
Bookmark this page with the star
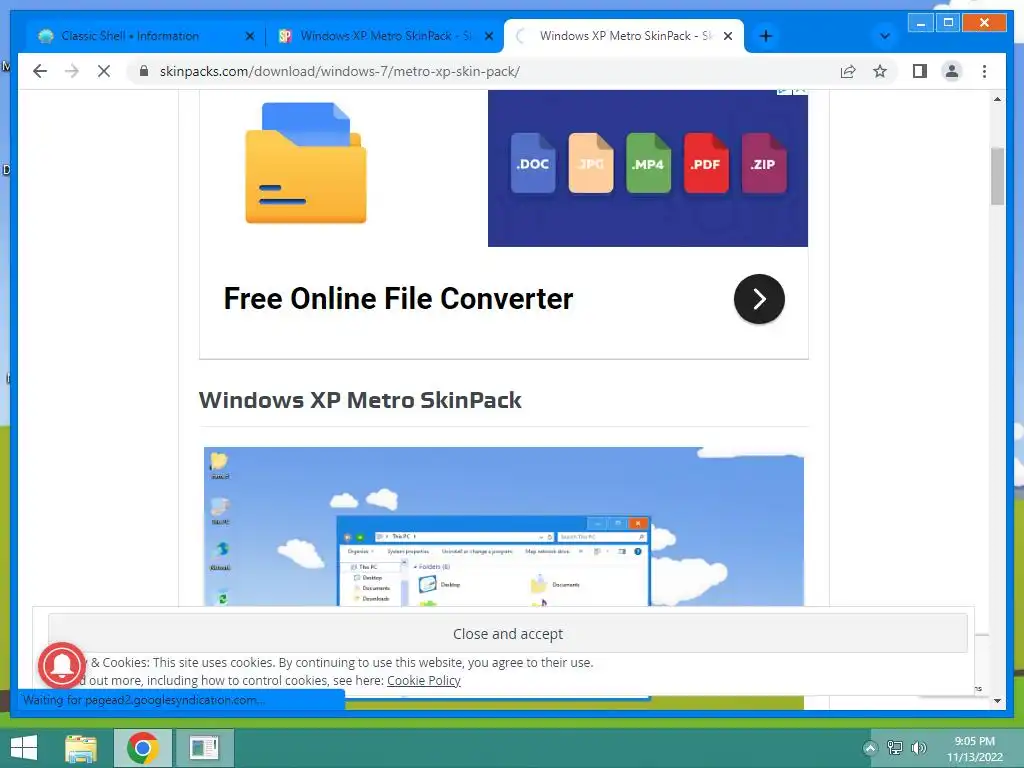(880, 71)
